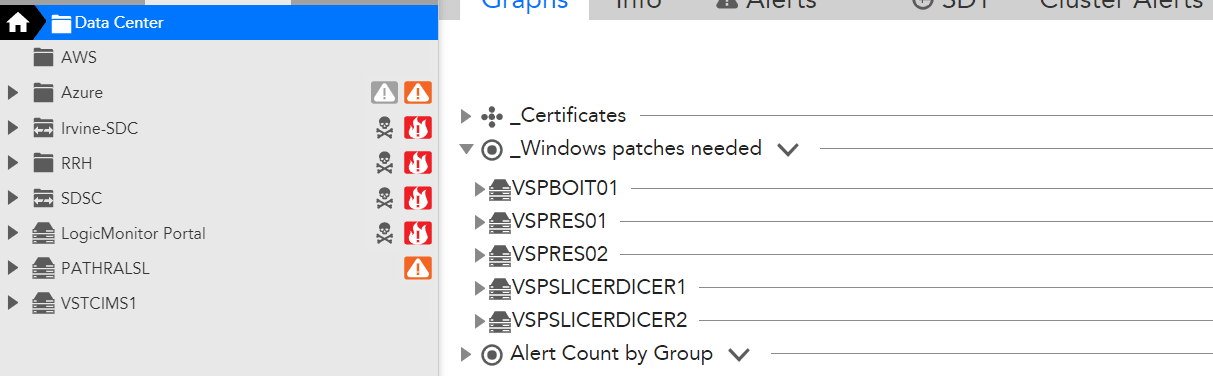
Task: Click LogicMonitor Portal skull icon
Action: point(384,233)
